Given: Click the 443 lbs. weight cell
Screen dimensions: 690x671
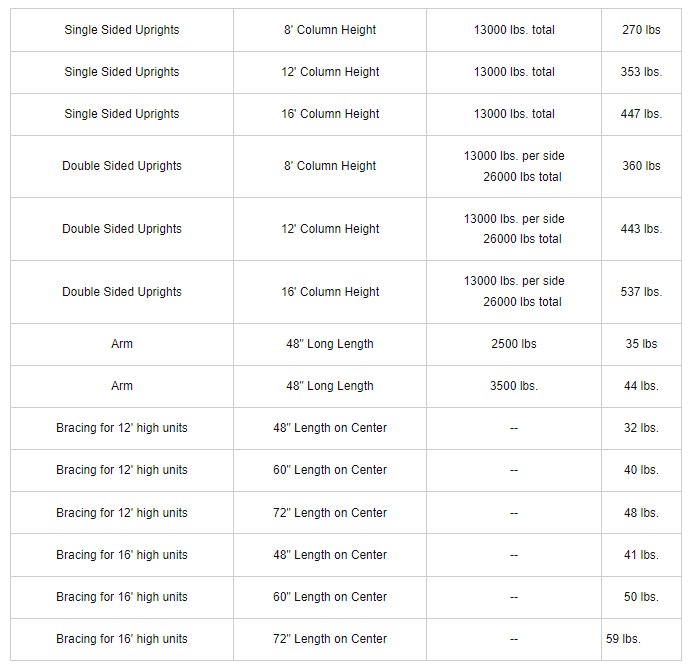Looking at the screenshot, I should coord(641,229).
